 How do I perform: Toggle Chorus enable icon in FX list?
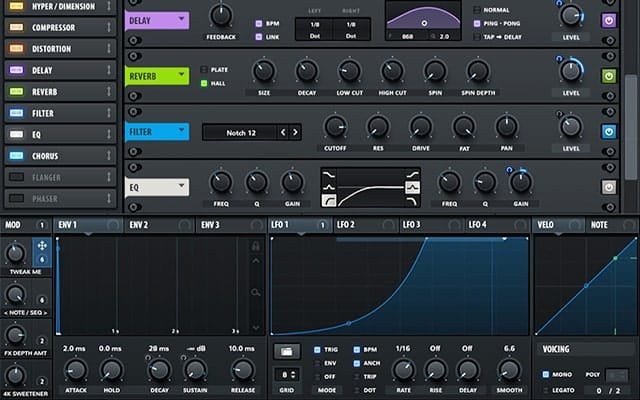16,156
